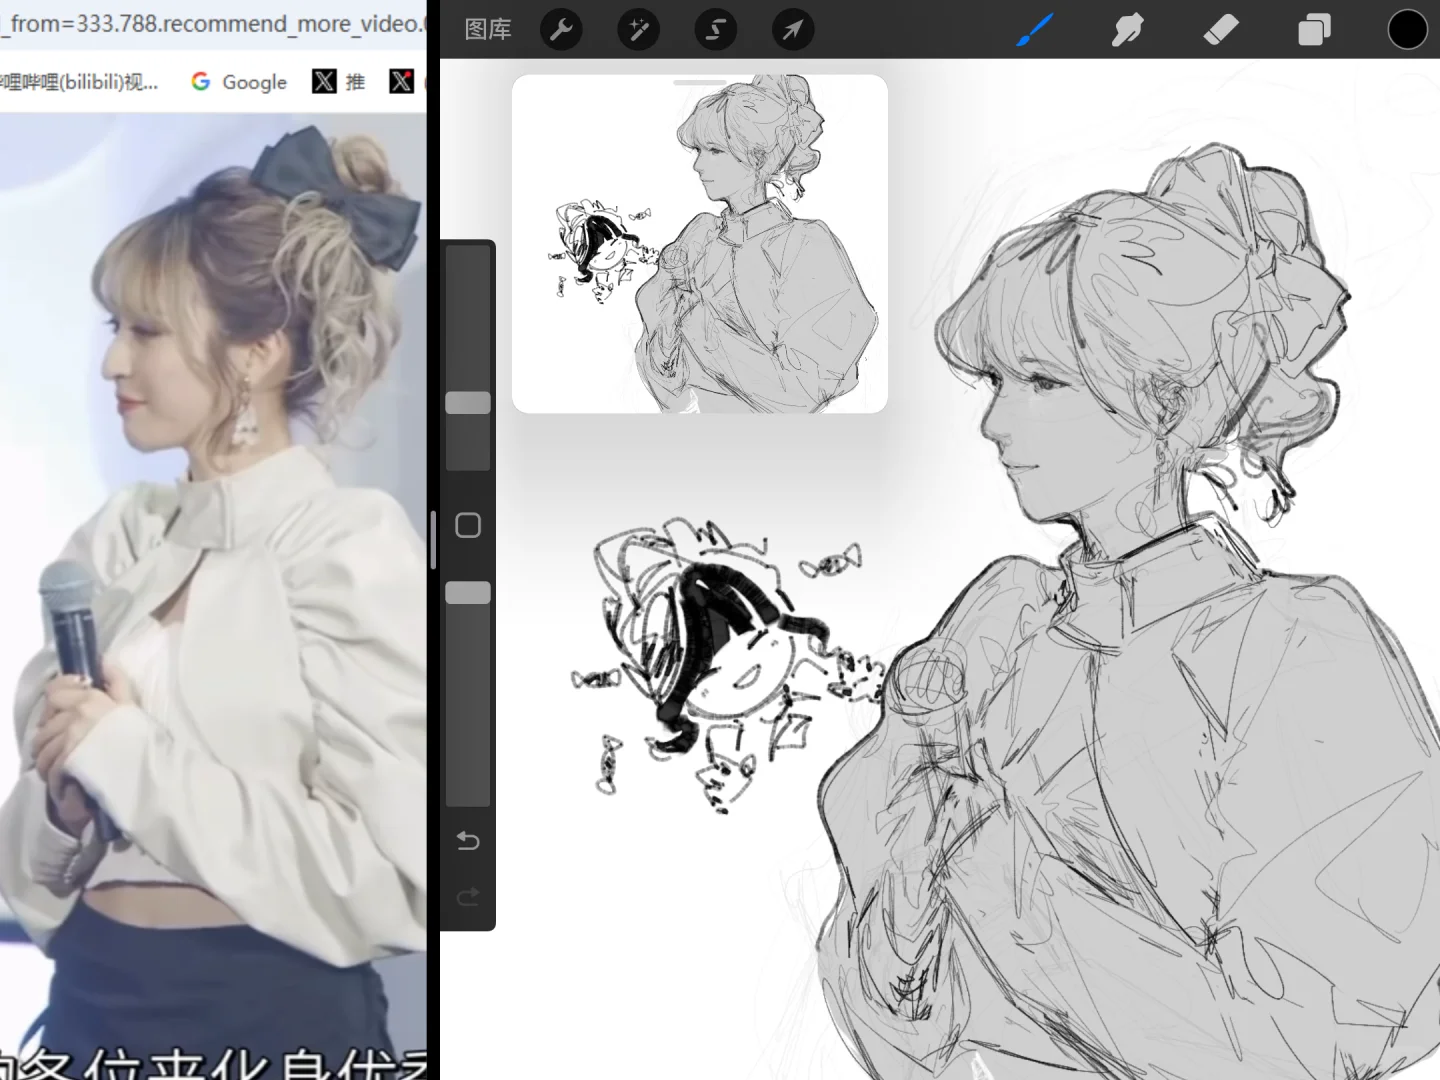This screenshot has width=1440, height=1080.
Task: Click the brush opacity slider handle
Action: click(x=468, y=592)
